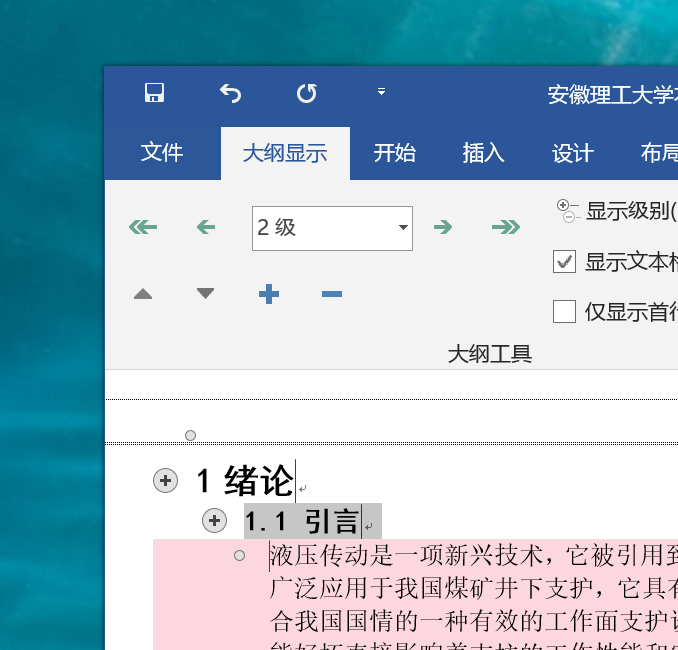
Task: Demote the heading using the single right arrow
Action: pos(443,228)
